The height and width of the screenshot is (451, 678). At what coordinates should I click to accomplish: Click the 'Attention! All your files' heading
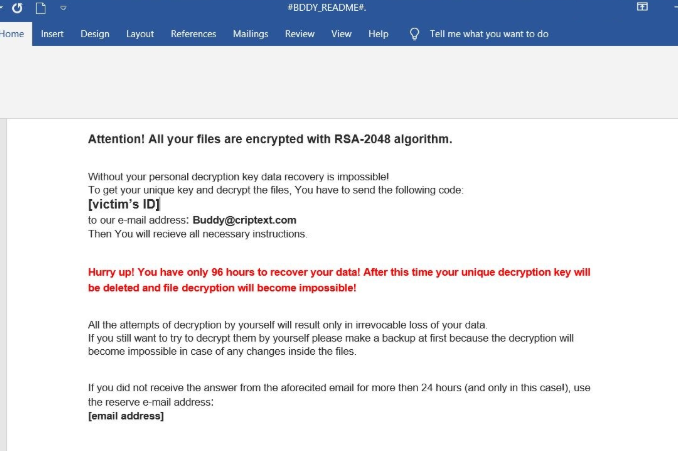pos(270,139)
